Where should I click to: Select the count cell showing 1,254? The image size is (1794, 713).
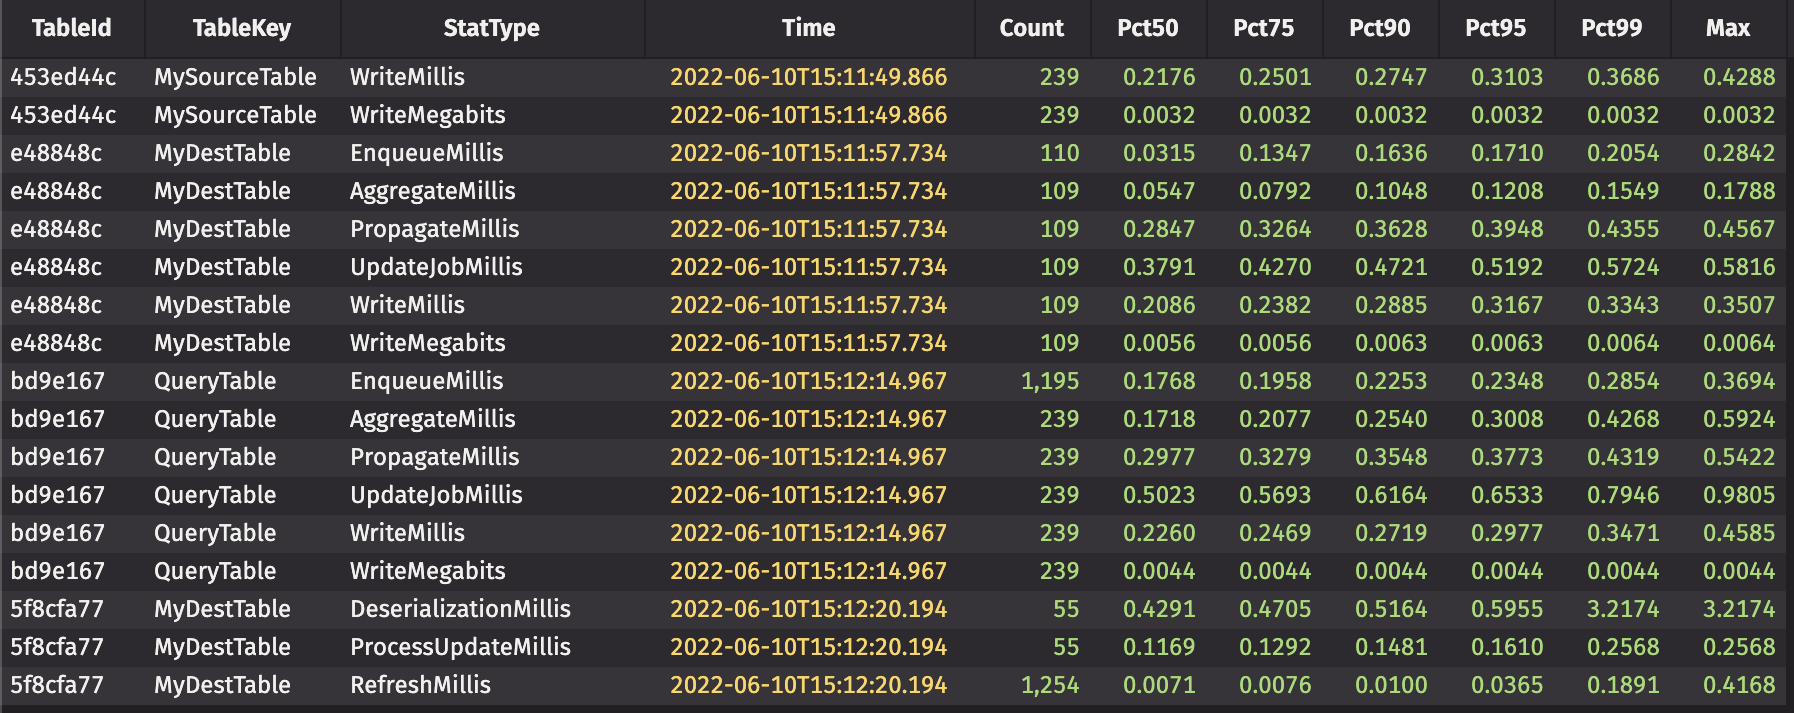pyautogui.click(x=1050, y=685)
